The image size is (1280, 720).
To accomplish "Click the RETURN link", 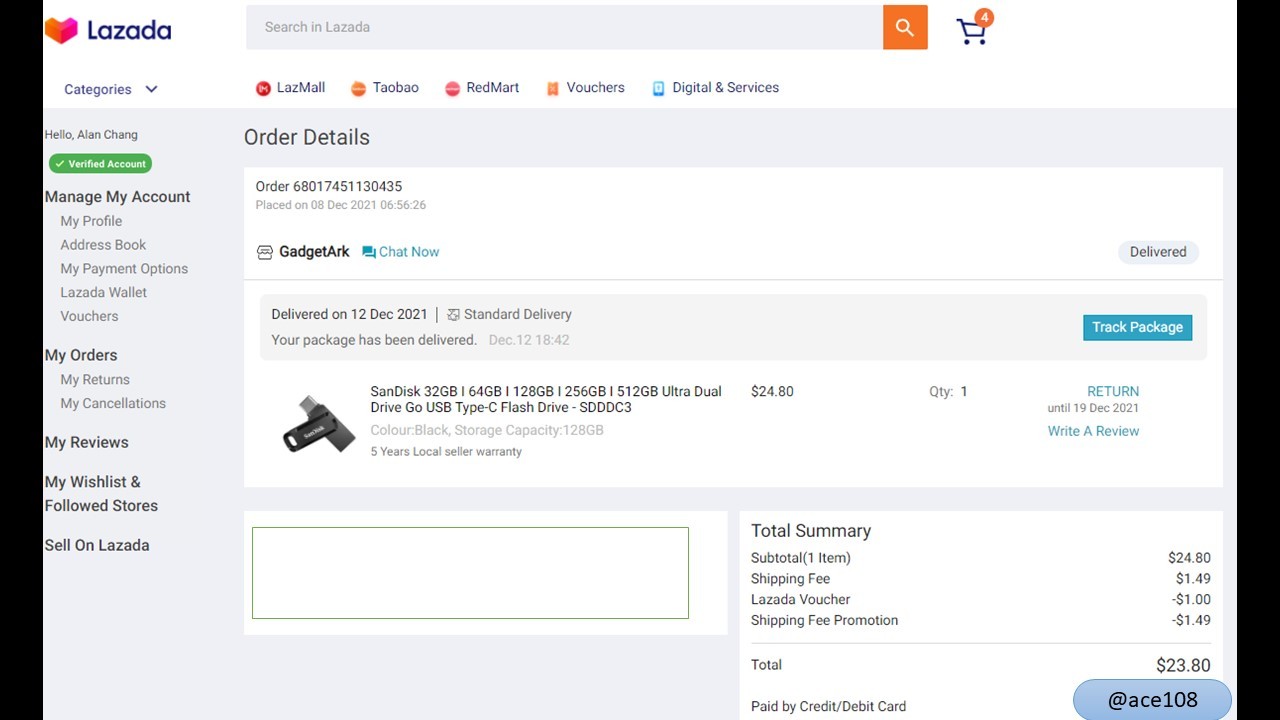I will tap(1113, 391).
